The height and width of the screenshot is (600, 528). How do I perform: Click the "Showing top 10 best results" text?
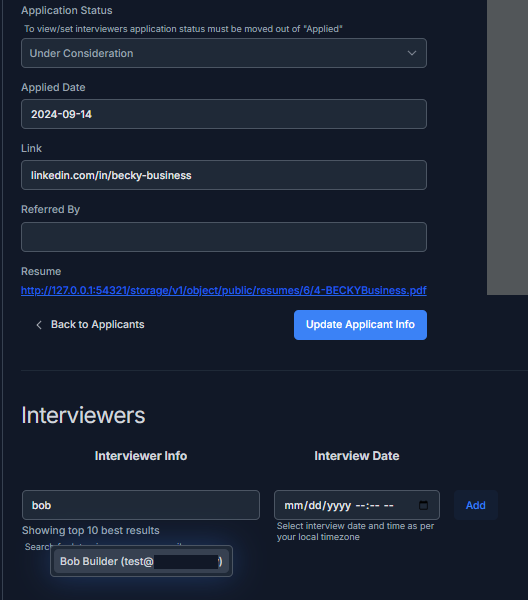click(91, 530)
